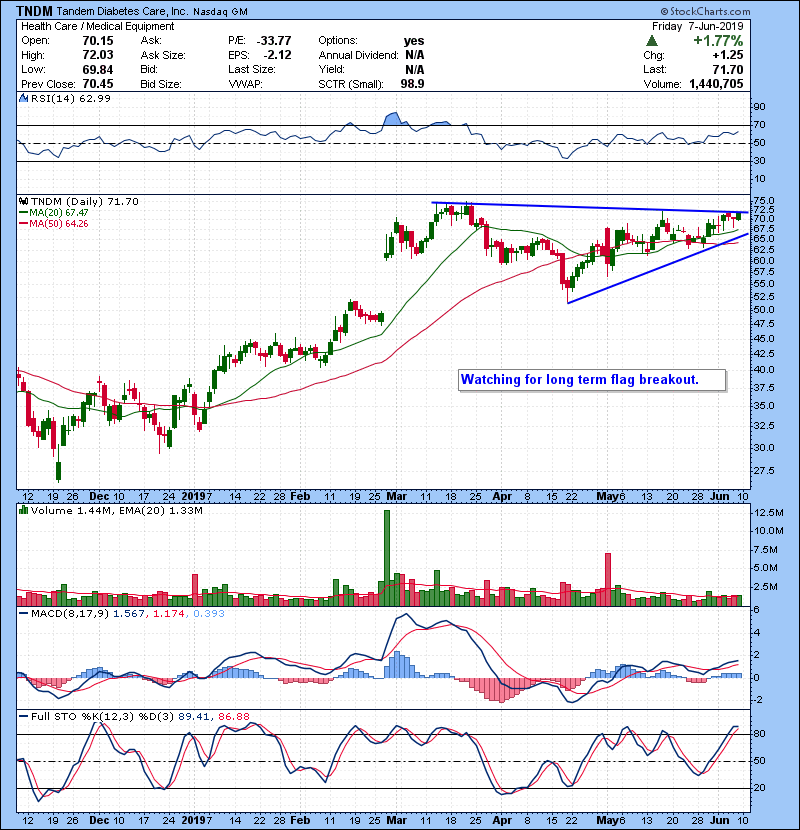Click the 'Watching for long term flag breakout.' annotation
Screen dimensions: 800x830
pyautogui.click(x=592, y=380)
